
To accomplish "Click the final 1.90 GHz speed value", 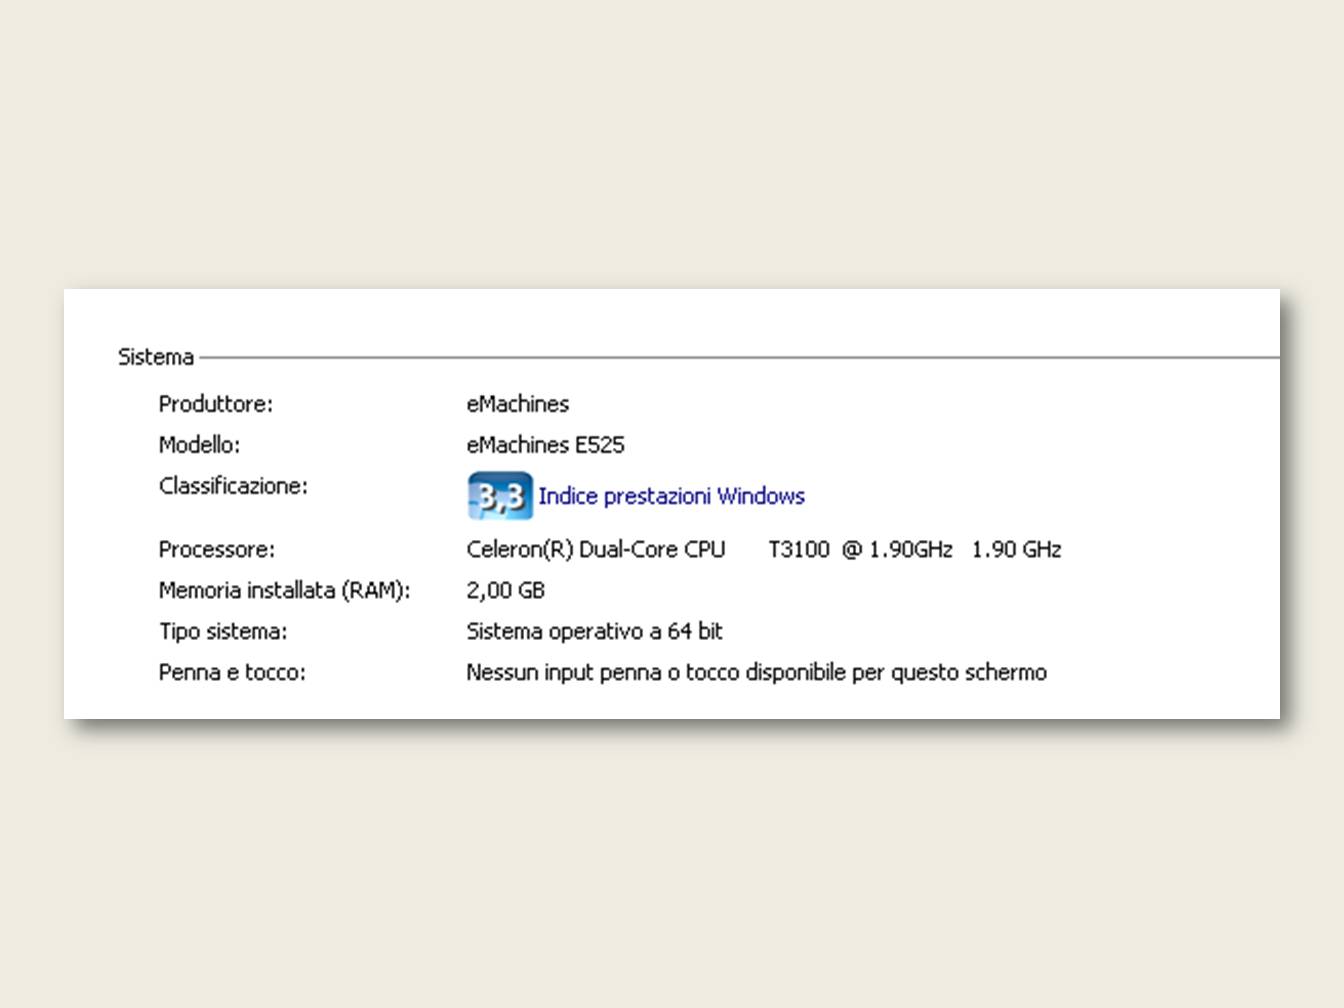I will [1016, 550].
